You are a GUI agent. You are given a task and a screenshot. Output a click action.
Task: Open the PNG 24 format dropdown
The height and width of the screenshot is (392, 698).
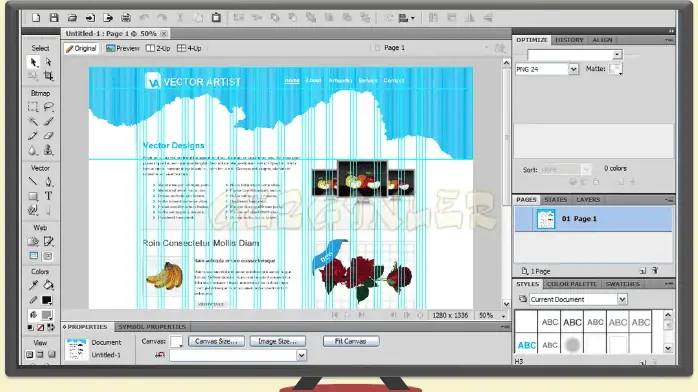click(573, 69)
